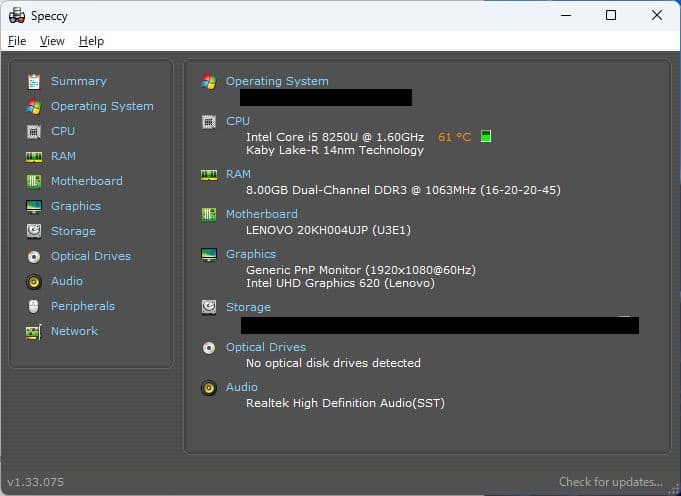Click Realtek High Definition Audio text
681x496 pixels.
point(345,403)
